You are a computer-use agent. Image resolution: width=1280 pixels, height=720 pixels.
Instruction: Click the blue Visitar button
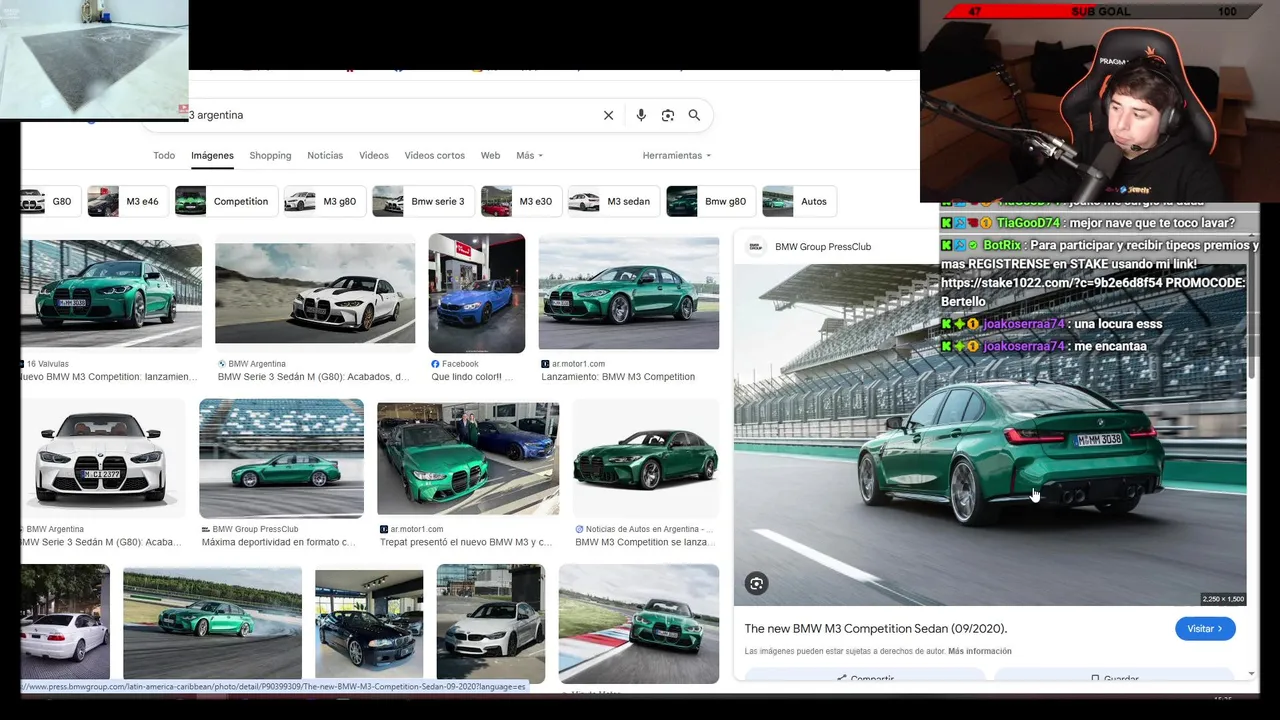coord(1205,628)
